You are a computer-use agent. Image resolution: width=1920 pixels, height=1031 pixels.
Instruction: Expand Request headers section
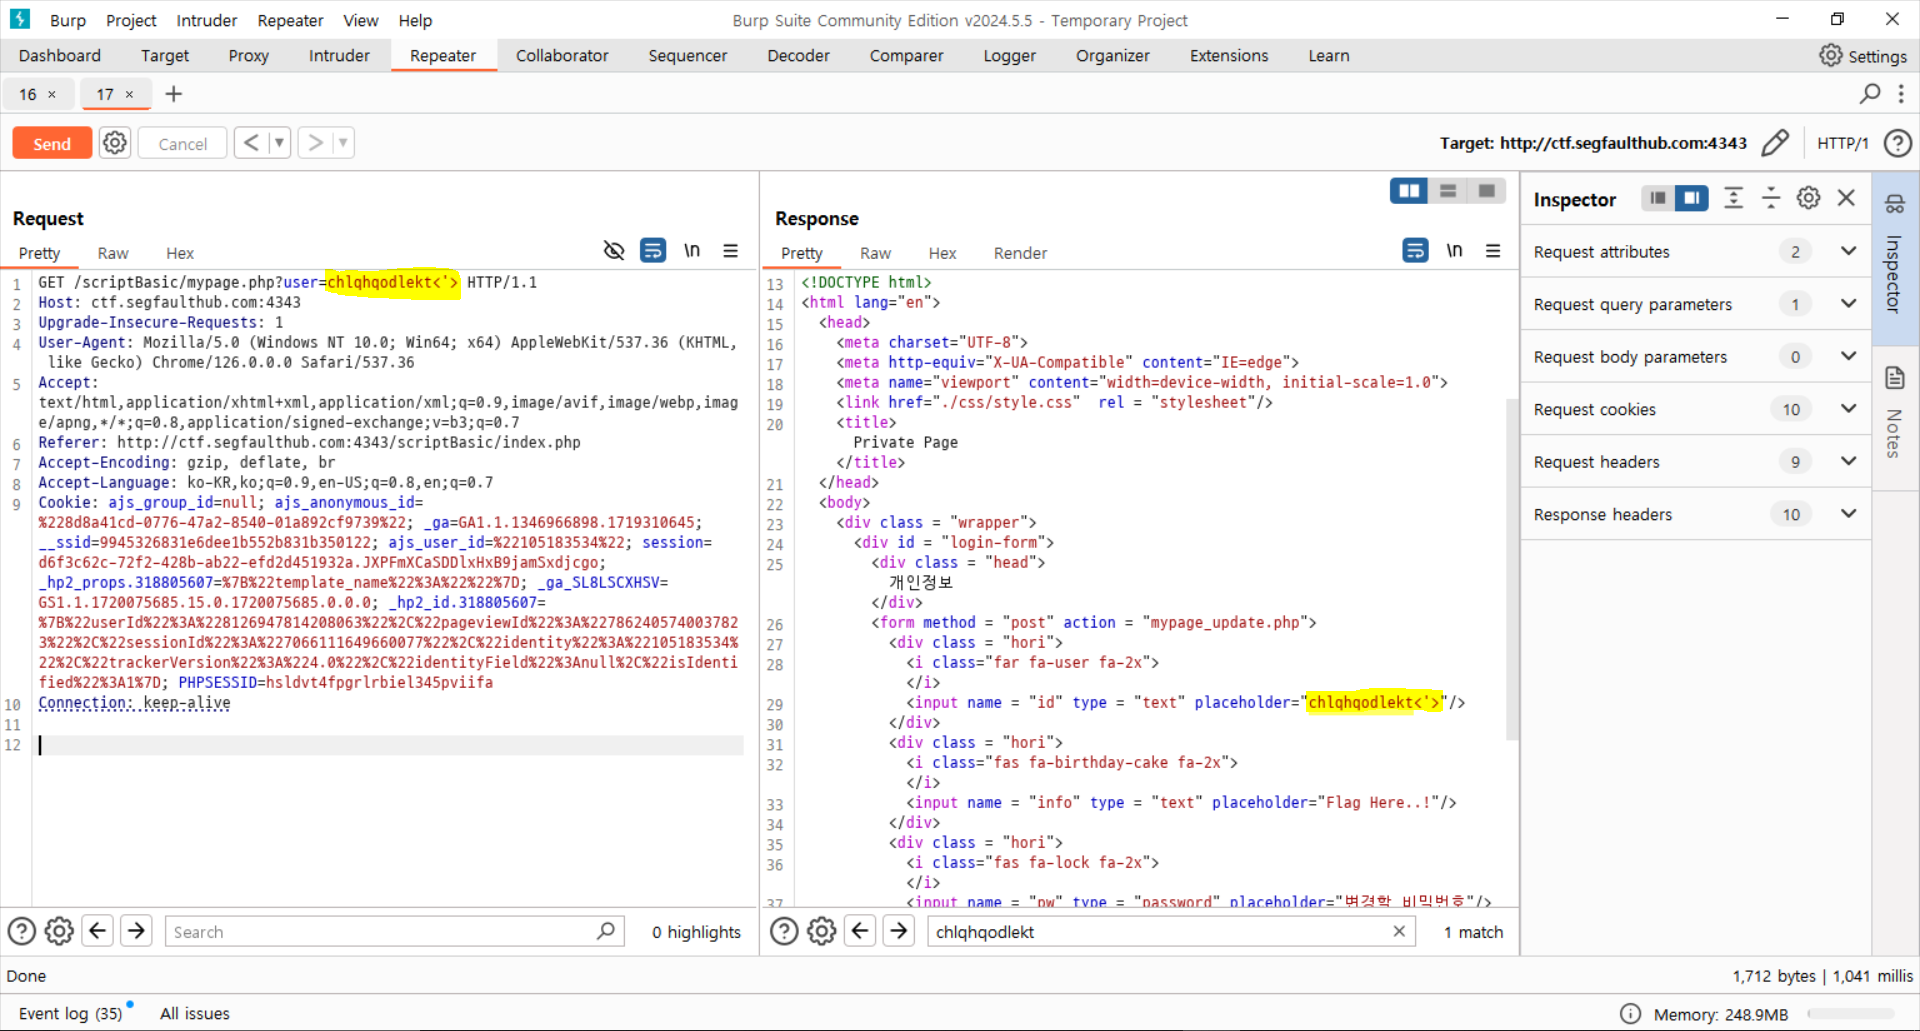coord(1696,462)
